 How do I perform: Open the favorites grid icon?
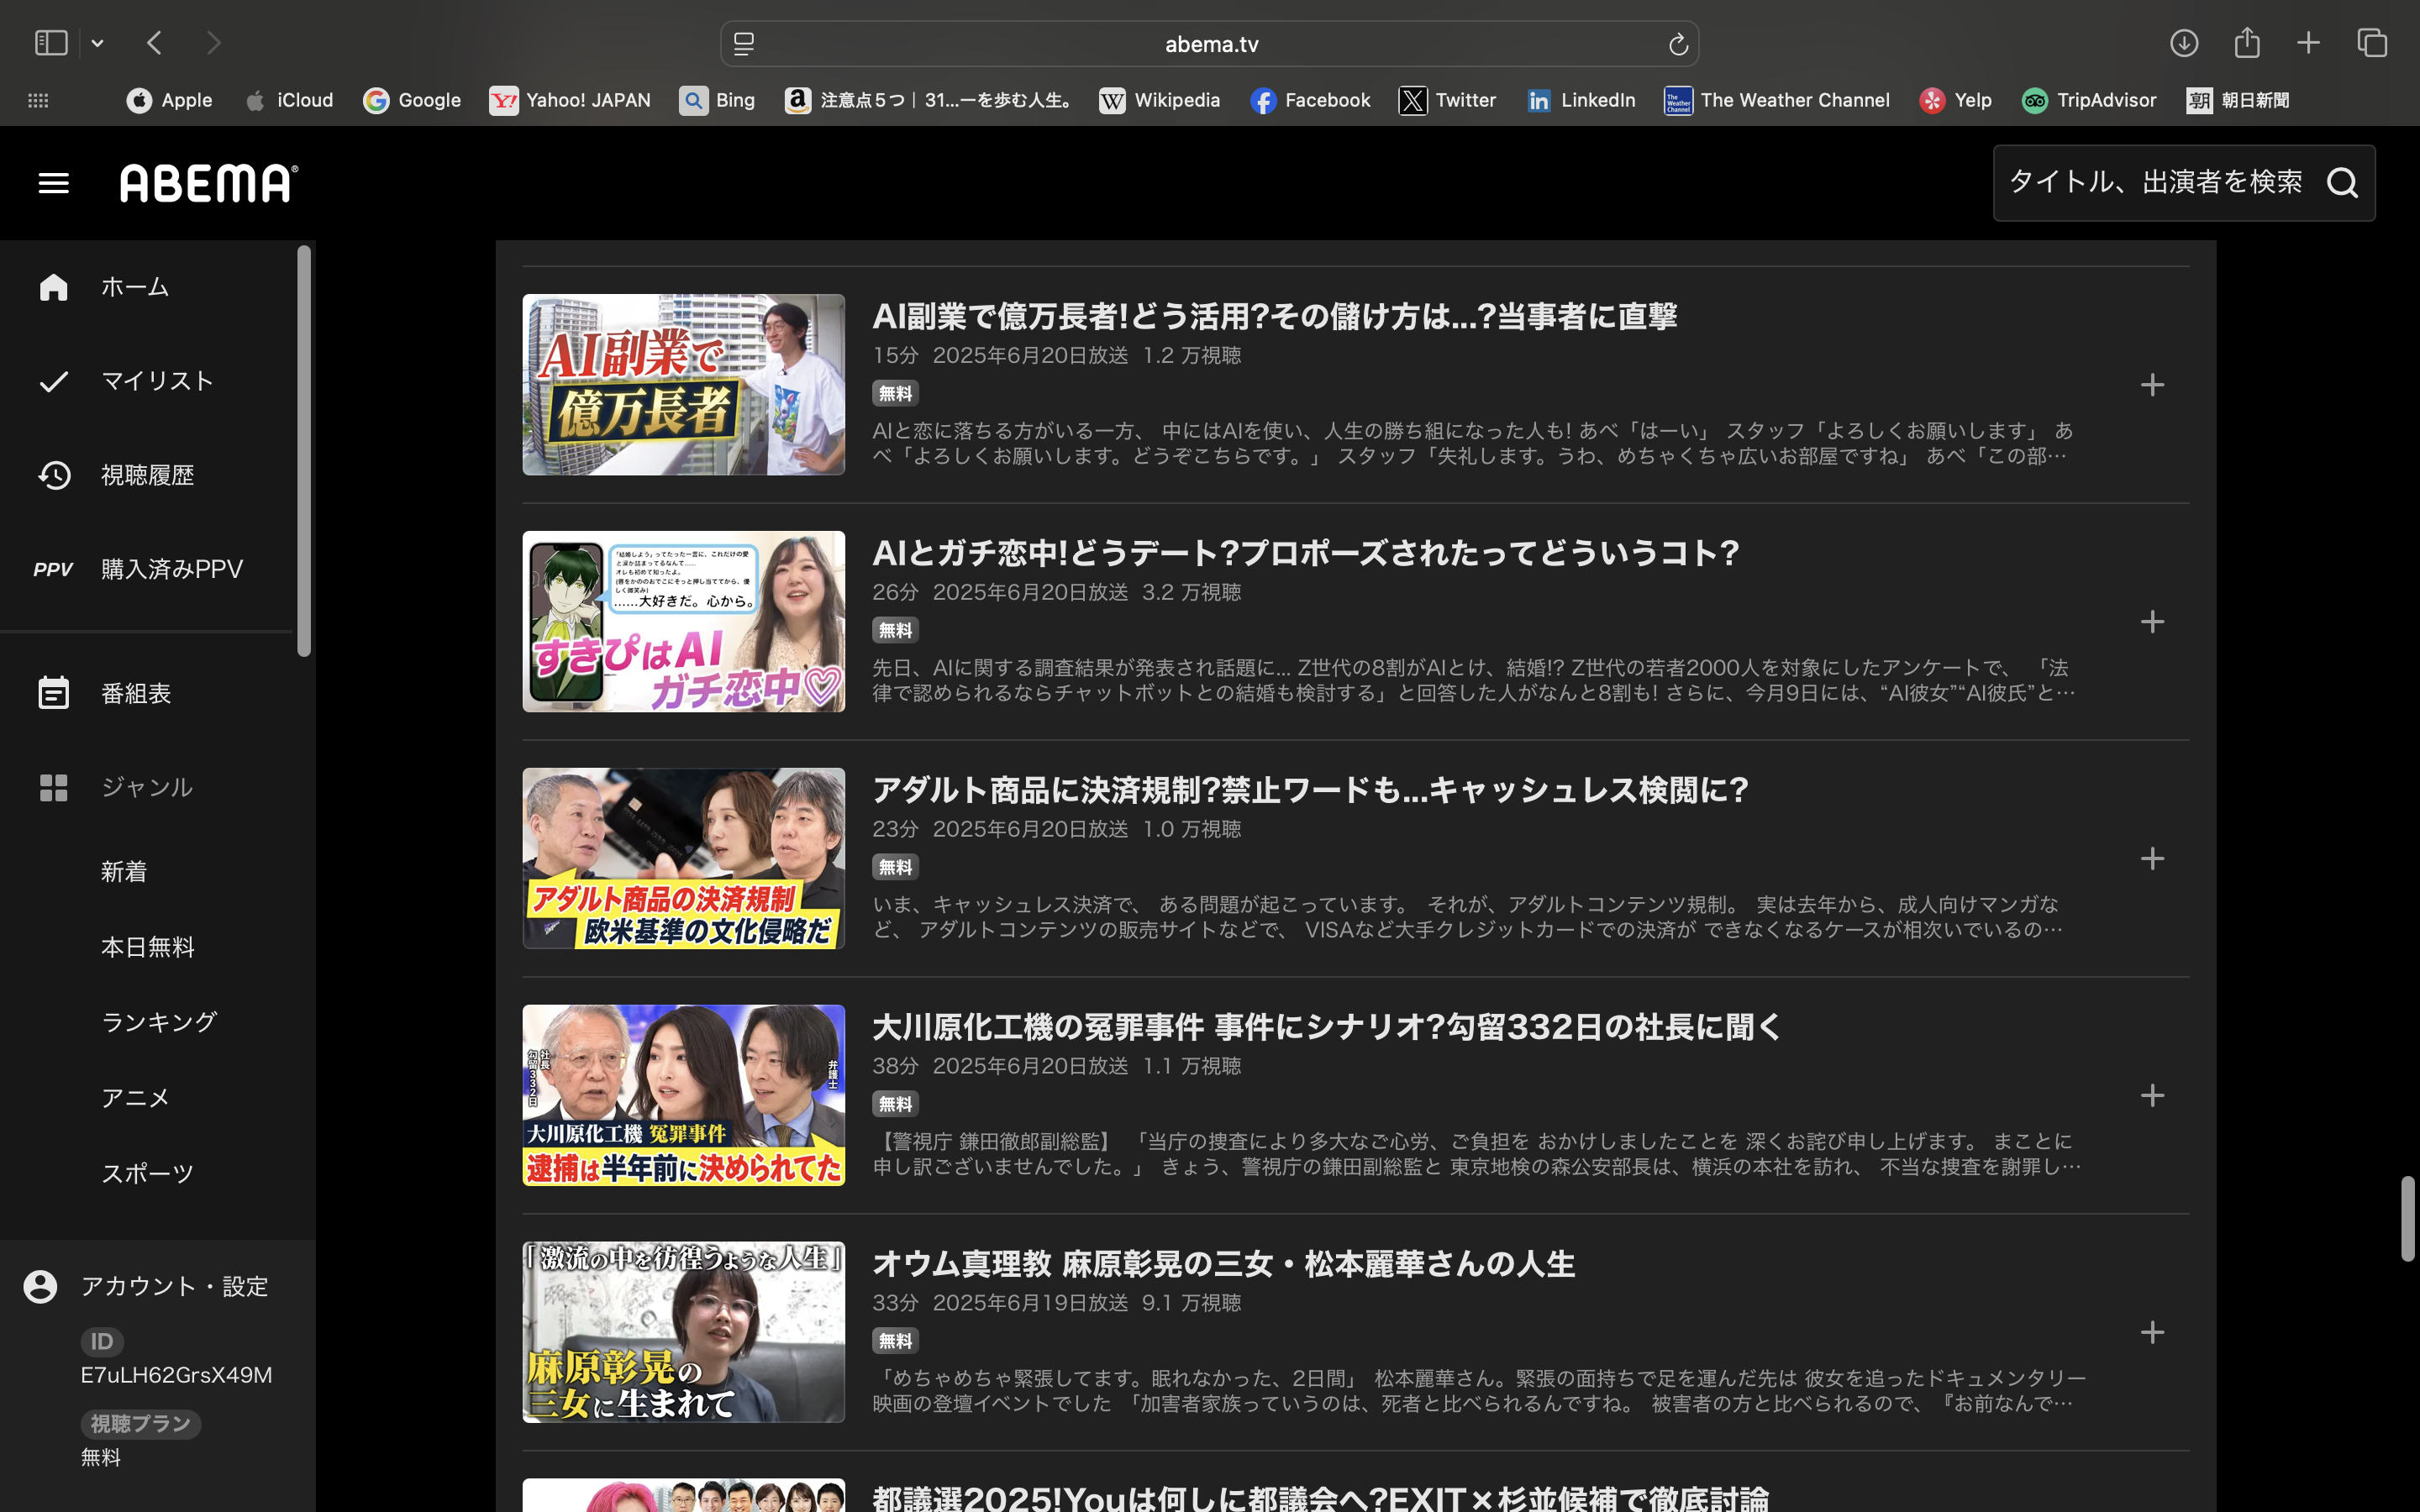(x=38, y=101)
